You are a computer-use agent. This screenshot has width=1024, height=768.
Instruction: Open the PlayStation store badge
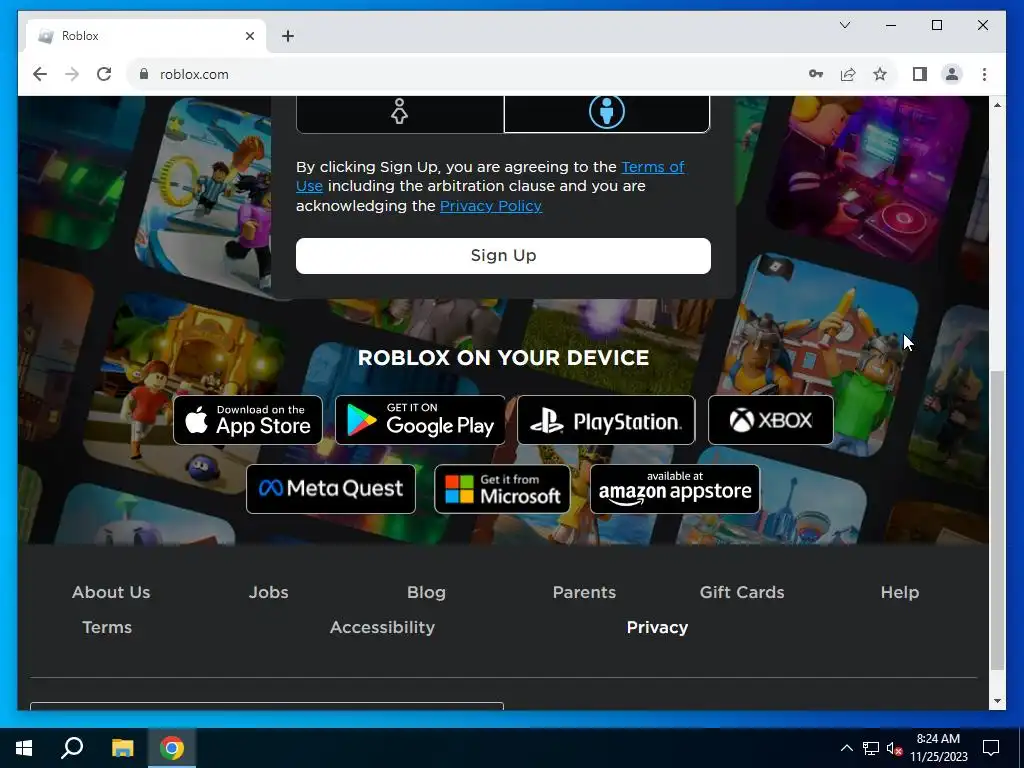pyautogui.click(x=606, y=420)
